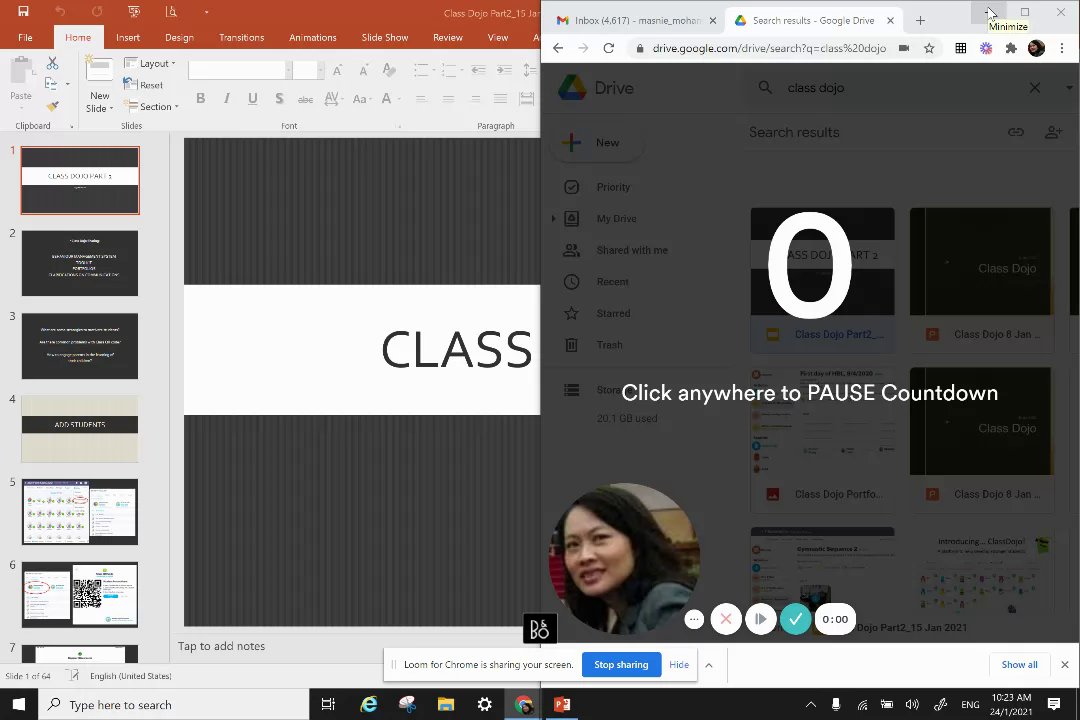The image size is (1080, 720).
Task: Toggle text Shadow formatting
Action: pyautogui.click(x=279, y=99)
